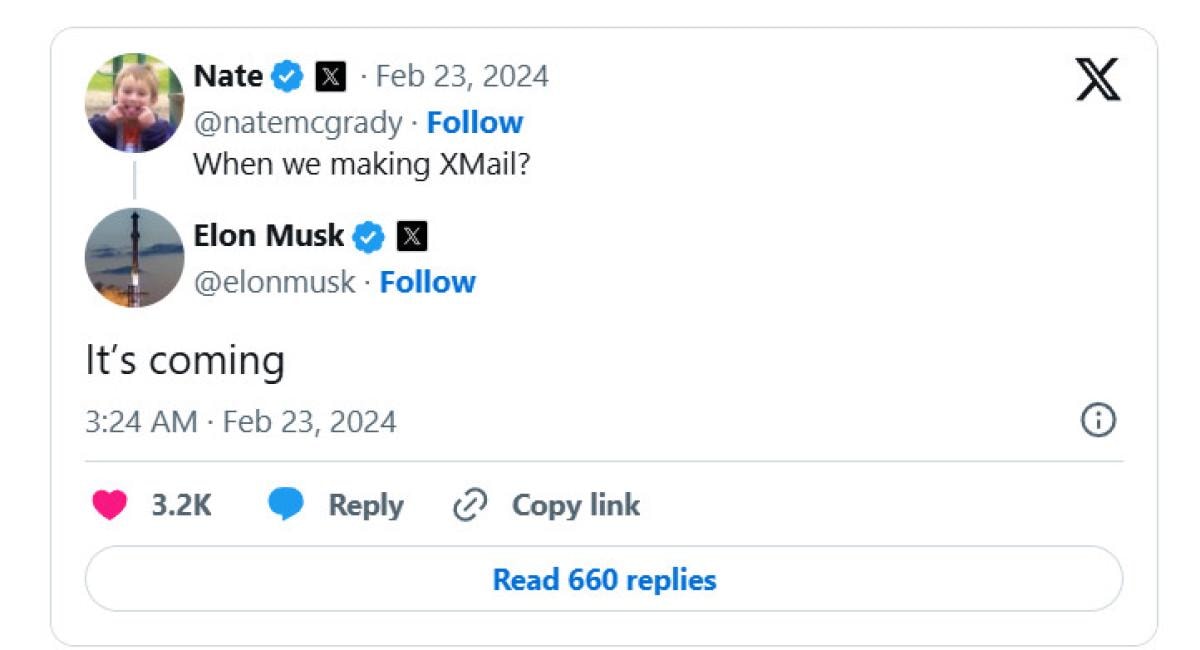Screen dimensions: 1200x650
Task: Click Nate's blue verified badge
Action: (x=289, y=76)
